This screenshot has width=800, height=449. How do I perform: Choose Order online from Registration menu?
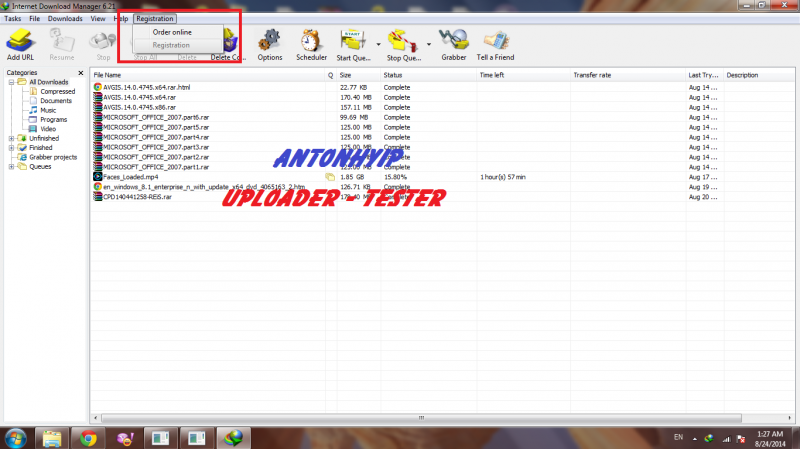point(172,32)
